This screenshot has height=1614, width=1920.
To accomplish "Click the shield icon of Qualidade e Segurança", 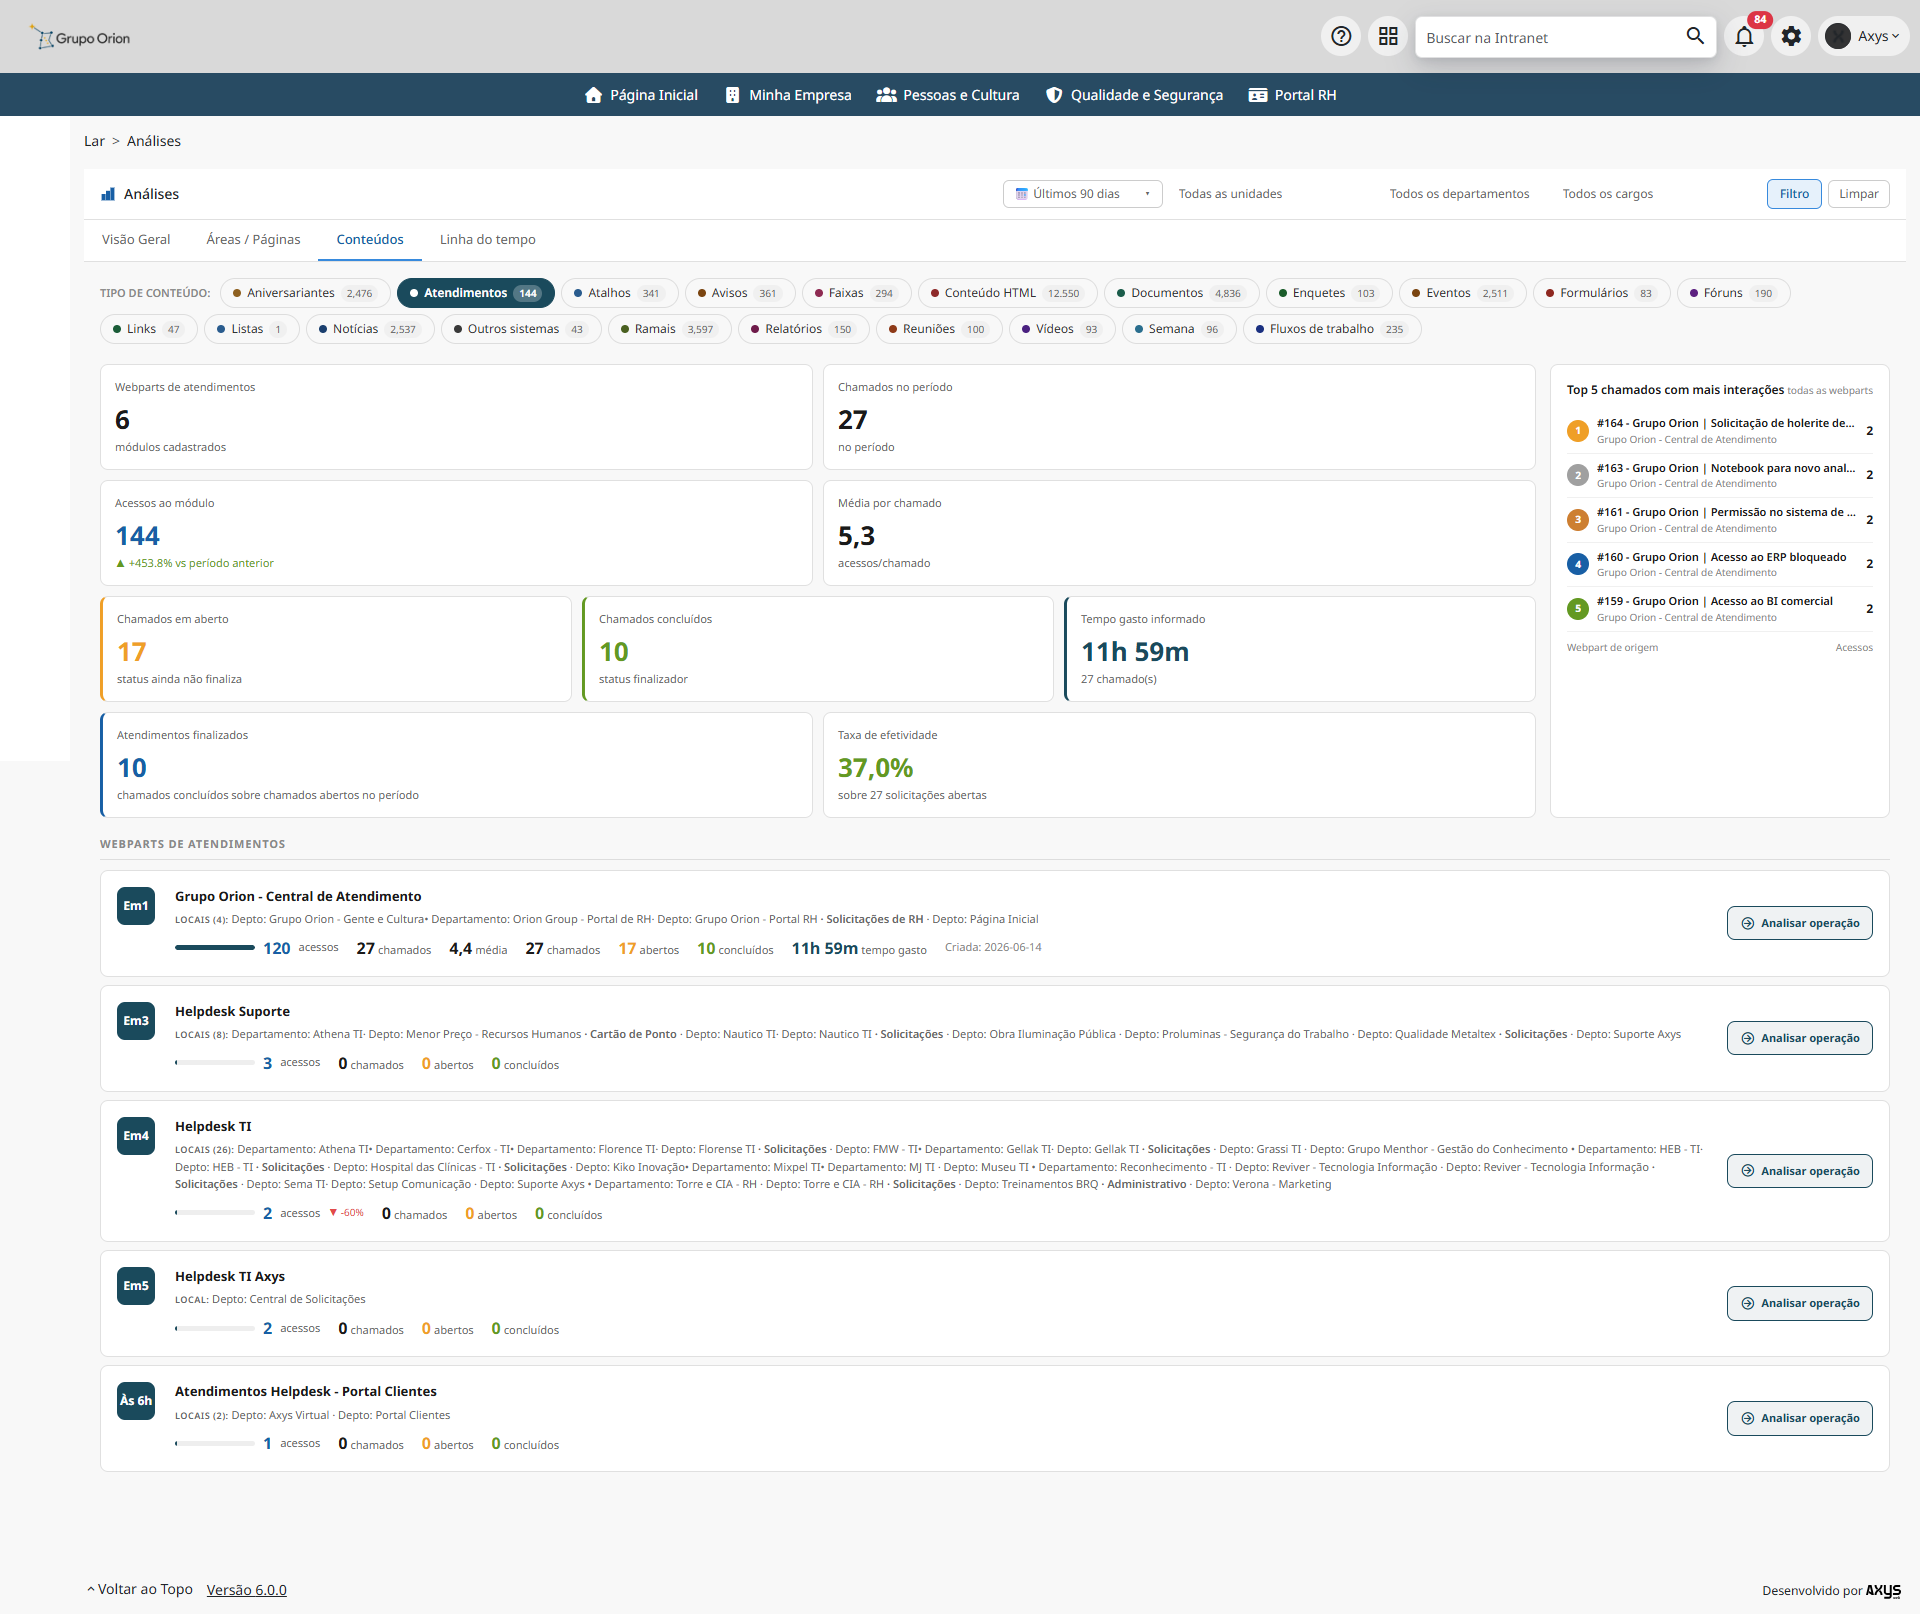I will [1054, 95].
